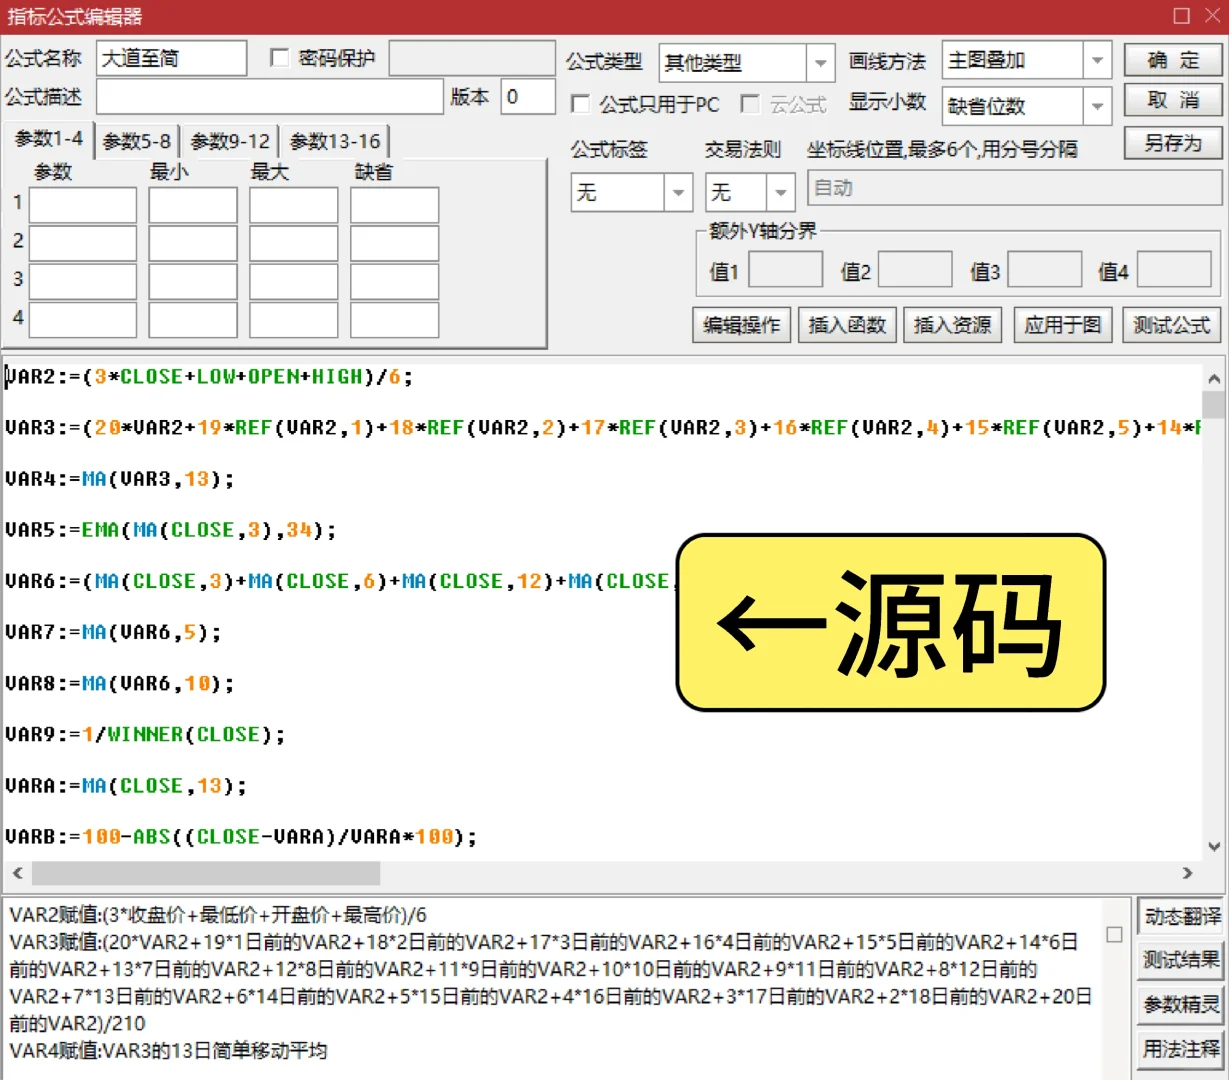Viewport: 1229px width, 1080px height.
Task: Click the 测试公式 button
Action: [1171, 325]
